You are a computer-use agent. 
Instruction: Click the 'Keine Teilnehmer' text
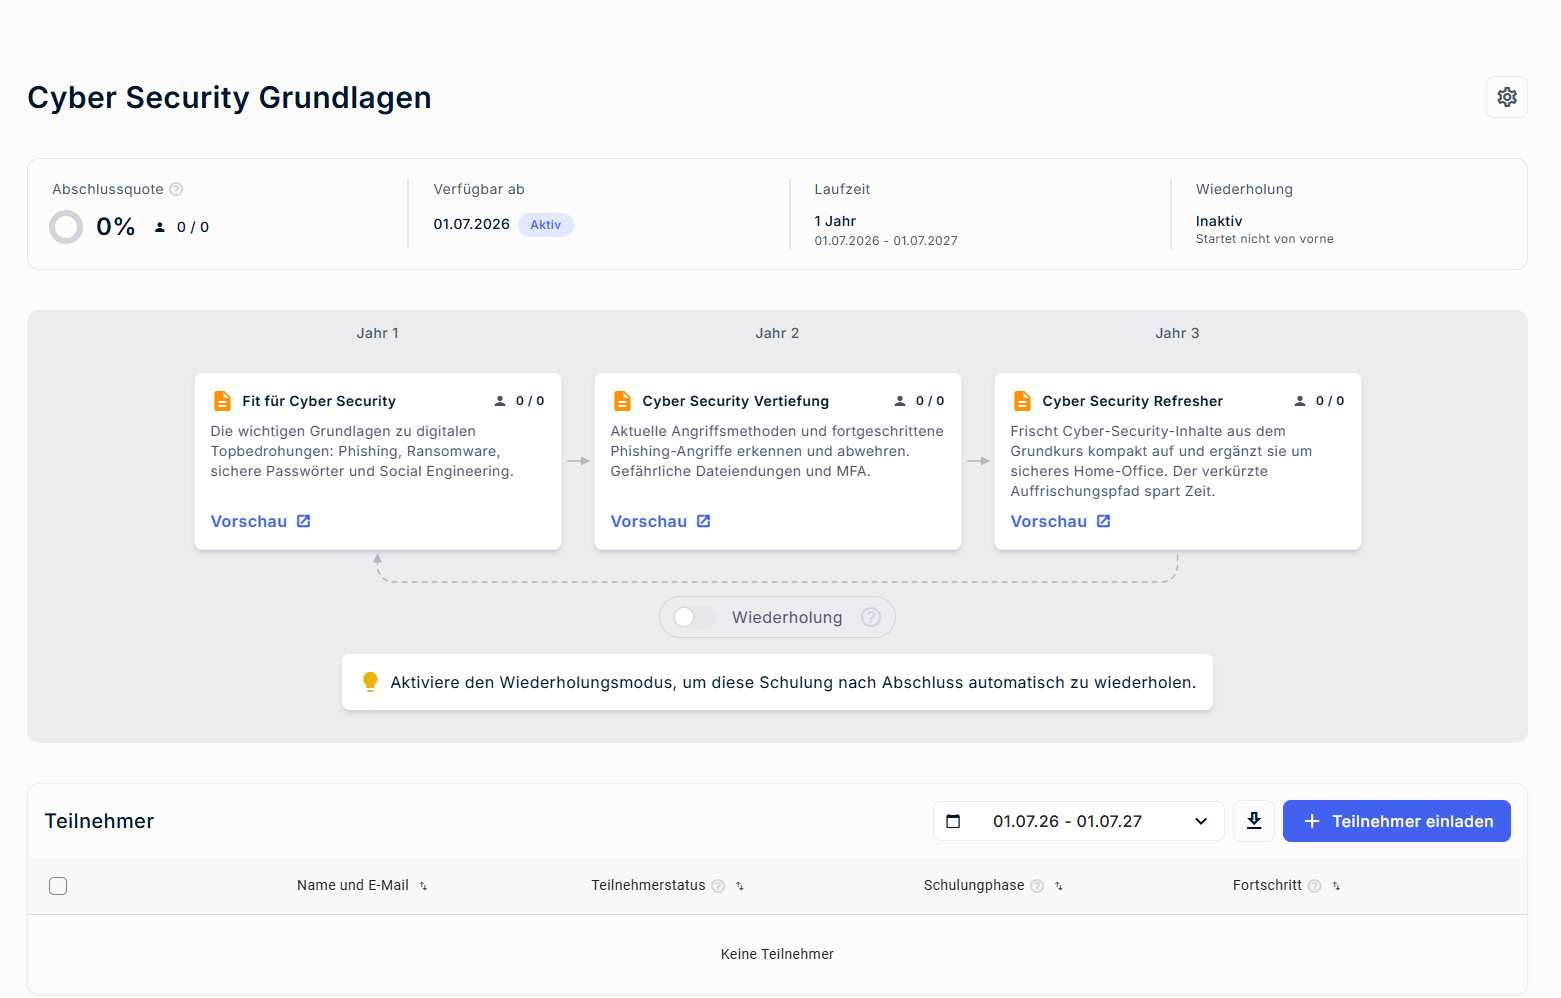click(x=777, y=954)
